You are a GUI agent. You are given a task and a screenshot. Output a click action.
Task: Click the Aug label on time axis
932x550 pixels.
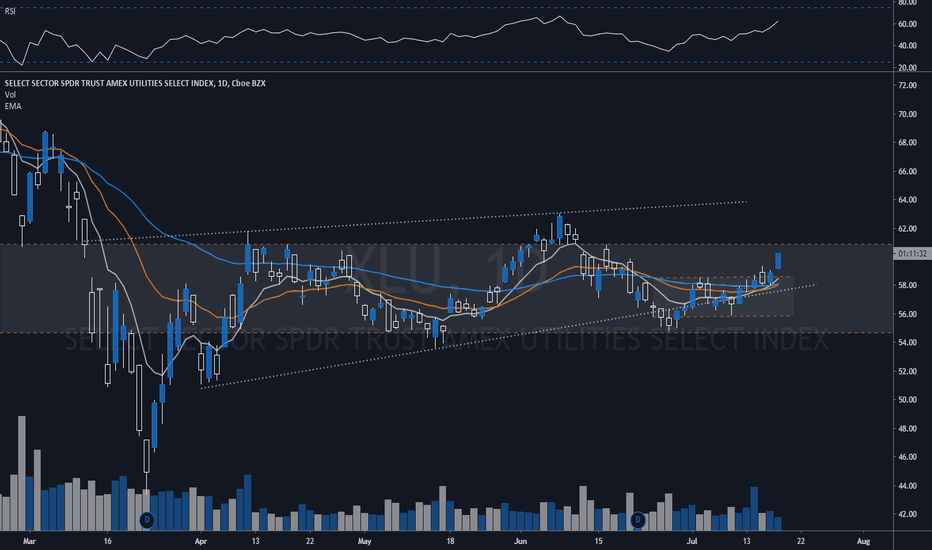coord(864,541)
